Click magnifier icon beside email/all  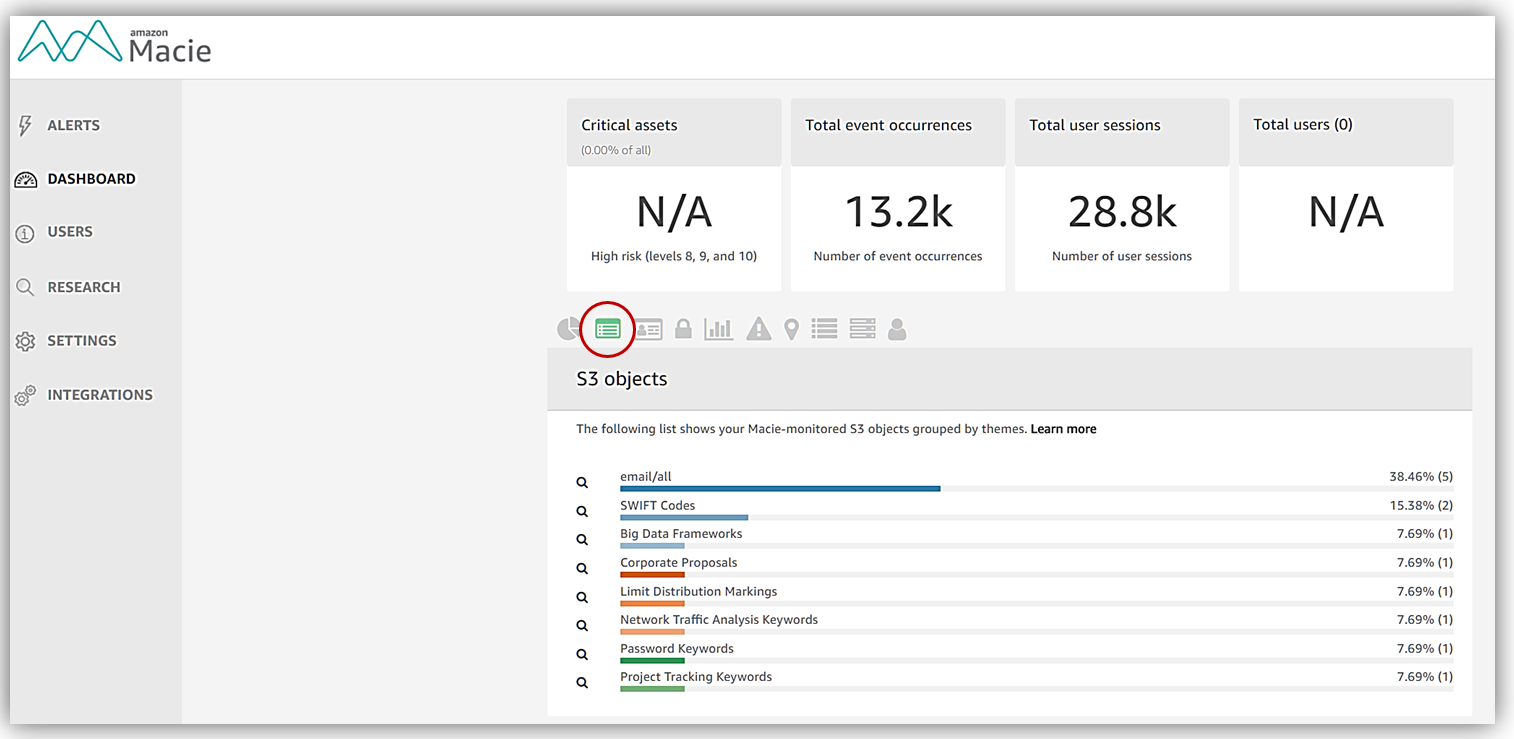click(x=582, y=483)
